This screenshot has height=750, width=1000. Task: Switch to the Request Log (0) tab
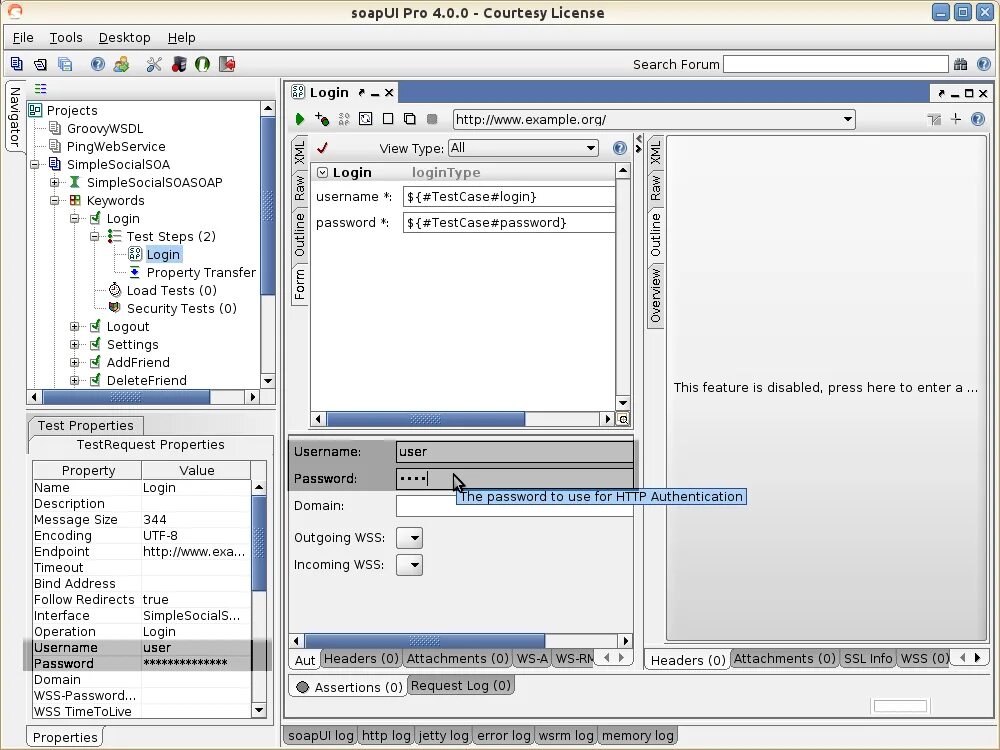point(460,686)
